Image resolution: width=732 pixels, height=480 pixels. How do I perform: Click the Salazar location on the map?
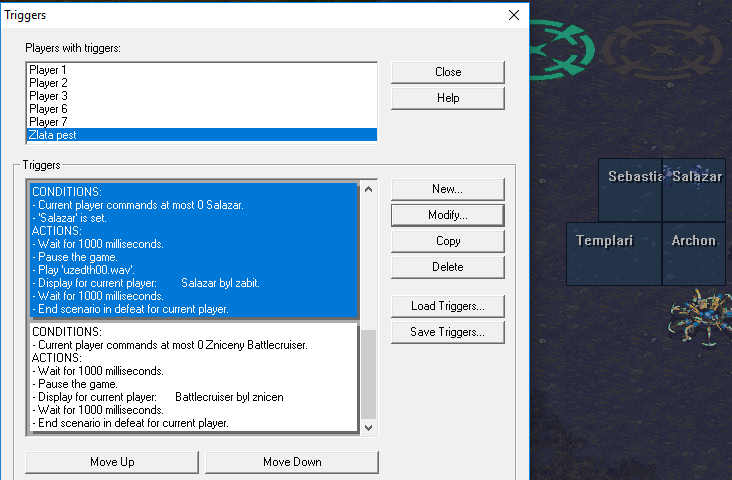click(x=694, y=190)
